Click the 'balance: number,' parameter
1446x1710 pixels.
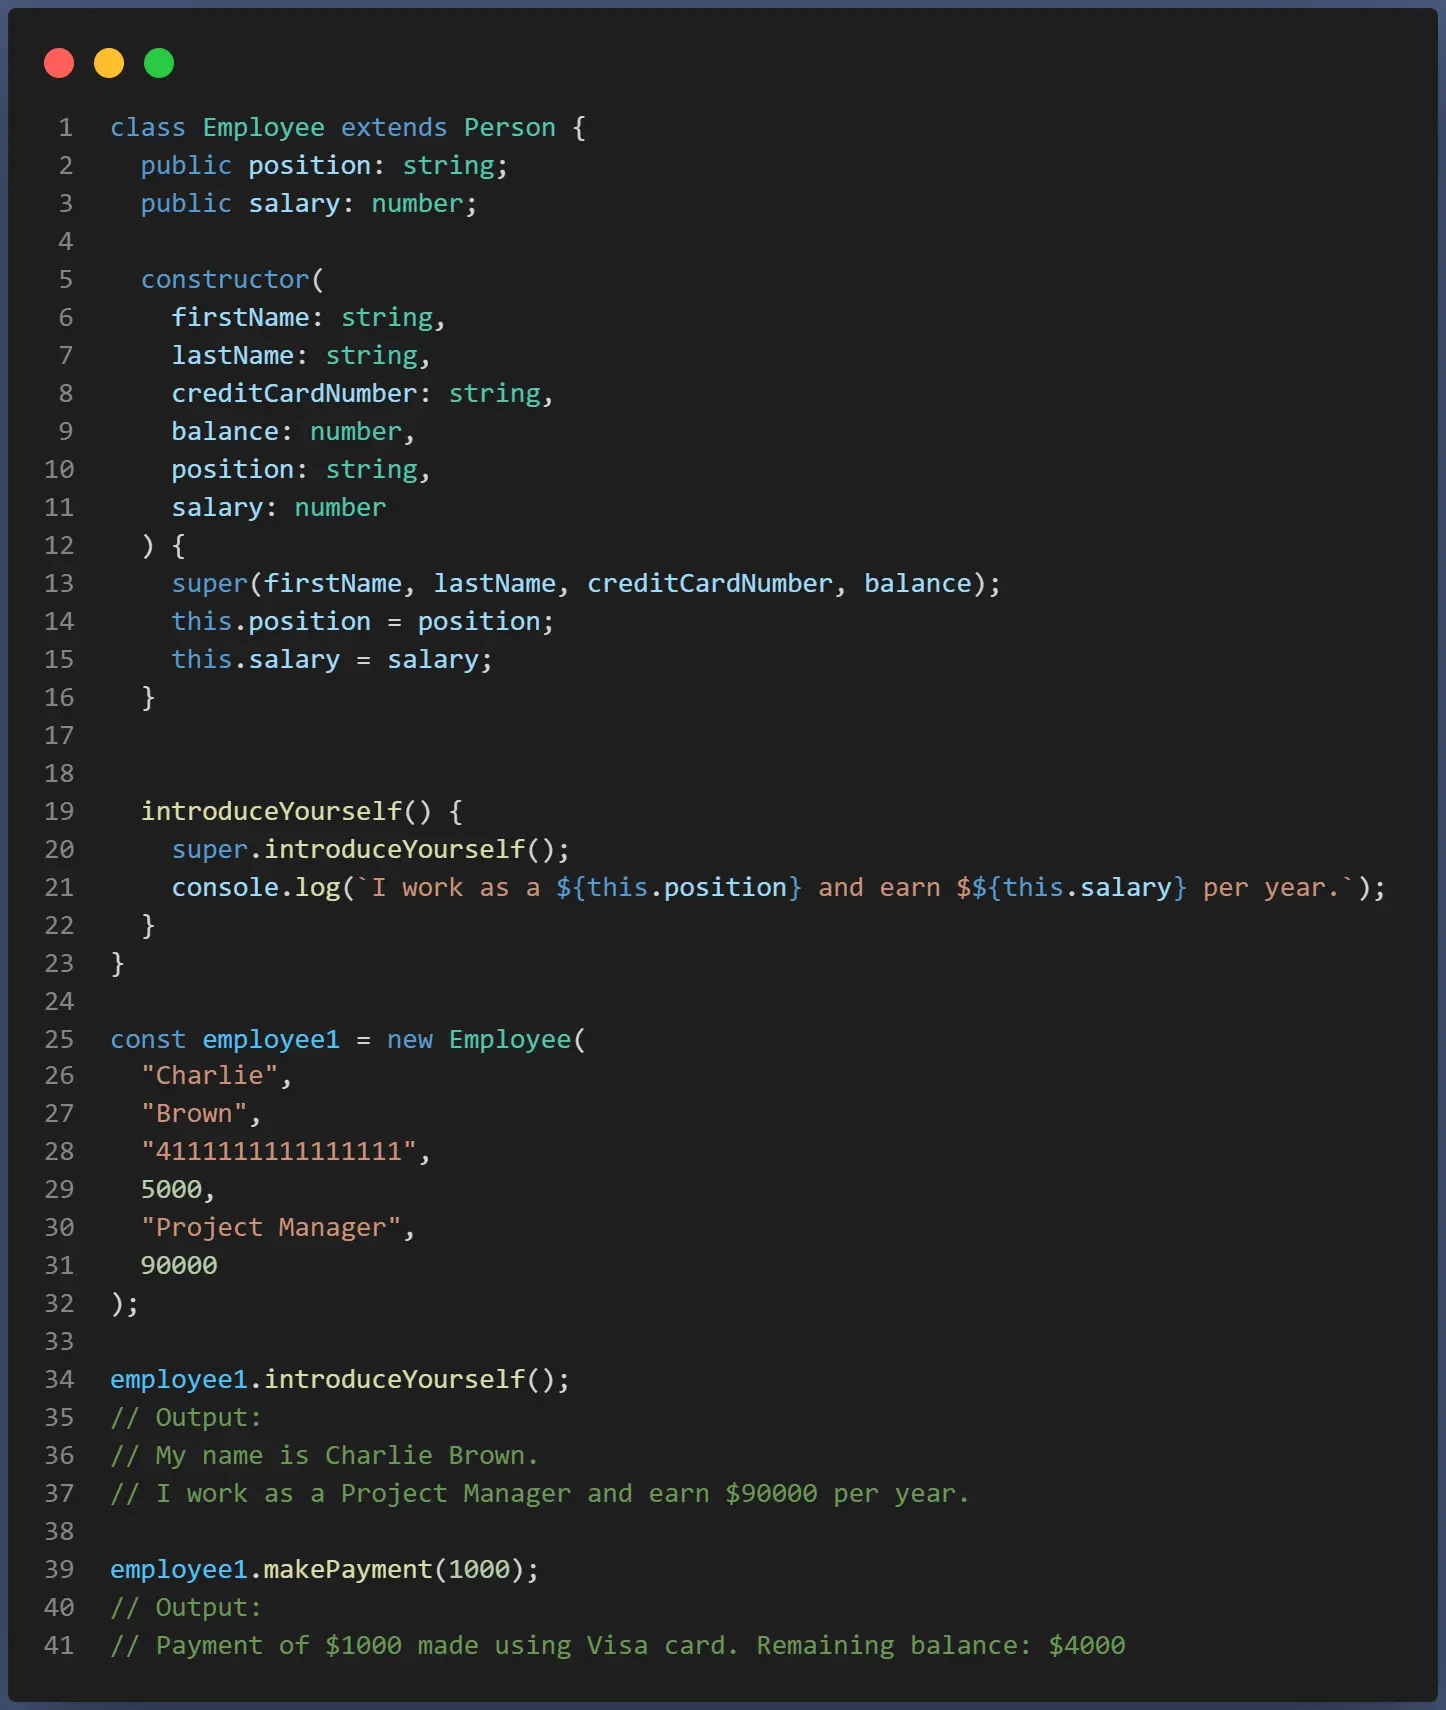click(293, 432)
